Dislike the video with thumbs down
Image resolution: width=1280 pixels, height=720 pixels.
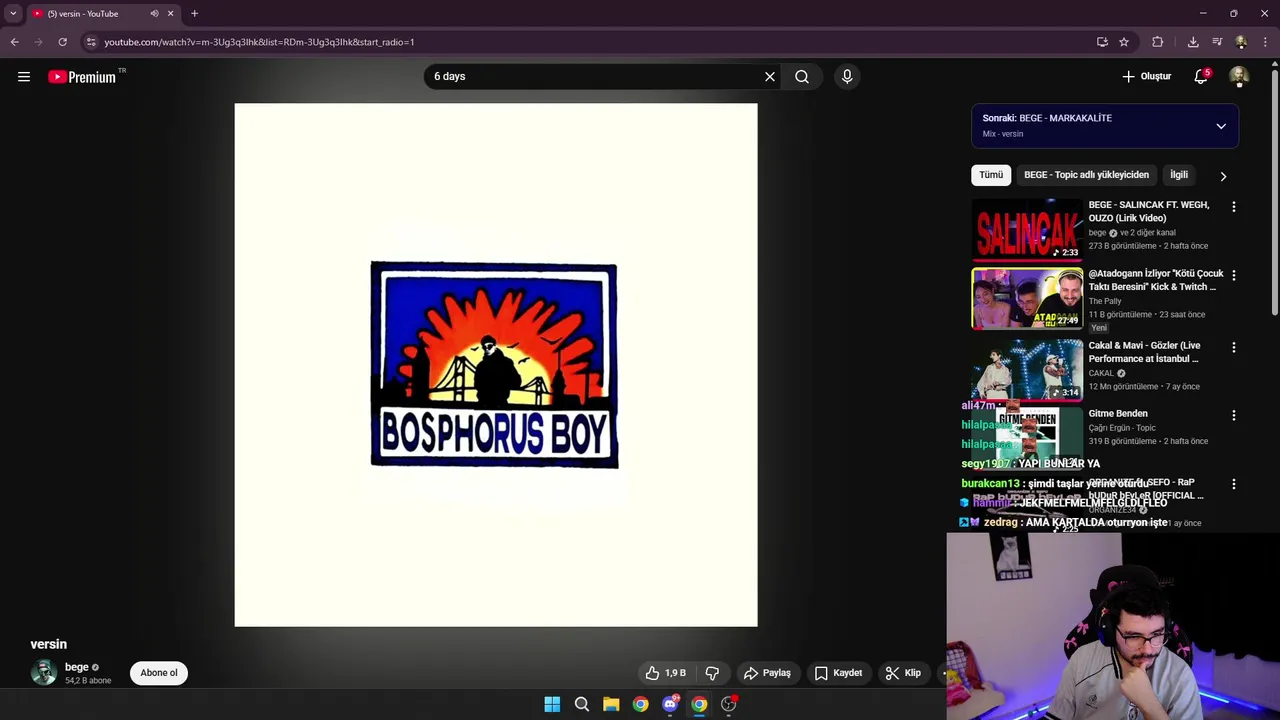(712, 673)
